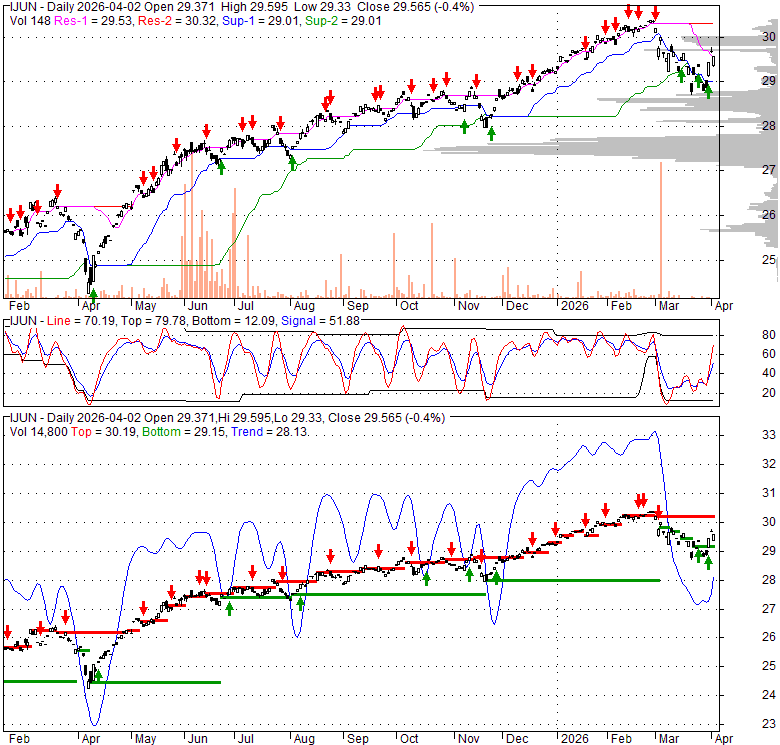Screen dimensions: 780x745
Task: Click the green buy arrow below the April low
Action: tap(93, 295)
